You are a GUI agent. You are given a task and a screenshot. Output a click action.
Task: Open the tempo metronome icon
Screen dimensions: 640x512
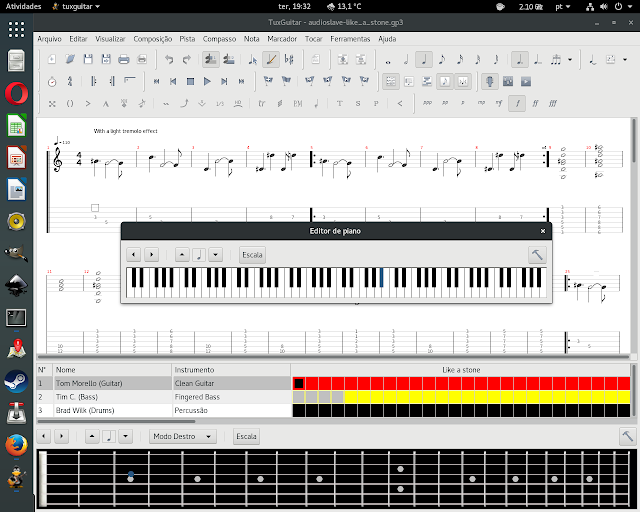(x=52, y=82)
